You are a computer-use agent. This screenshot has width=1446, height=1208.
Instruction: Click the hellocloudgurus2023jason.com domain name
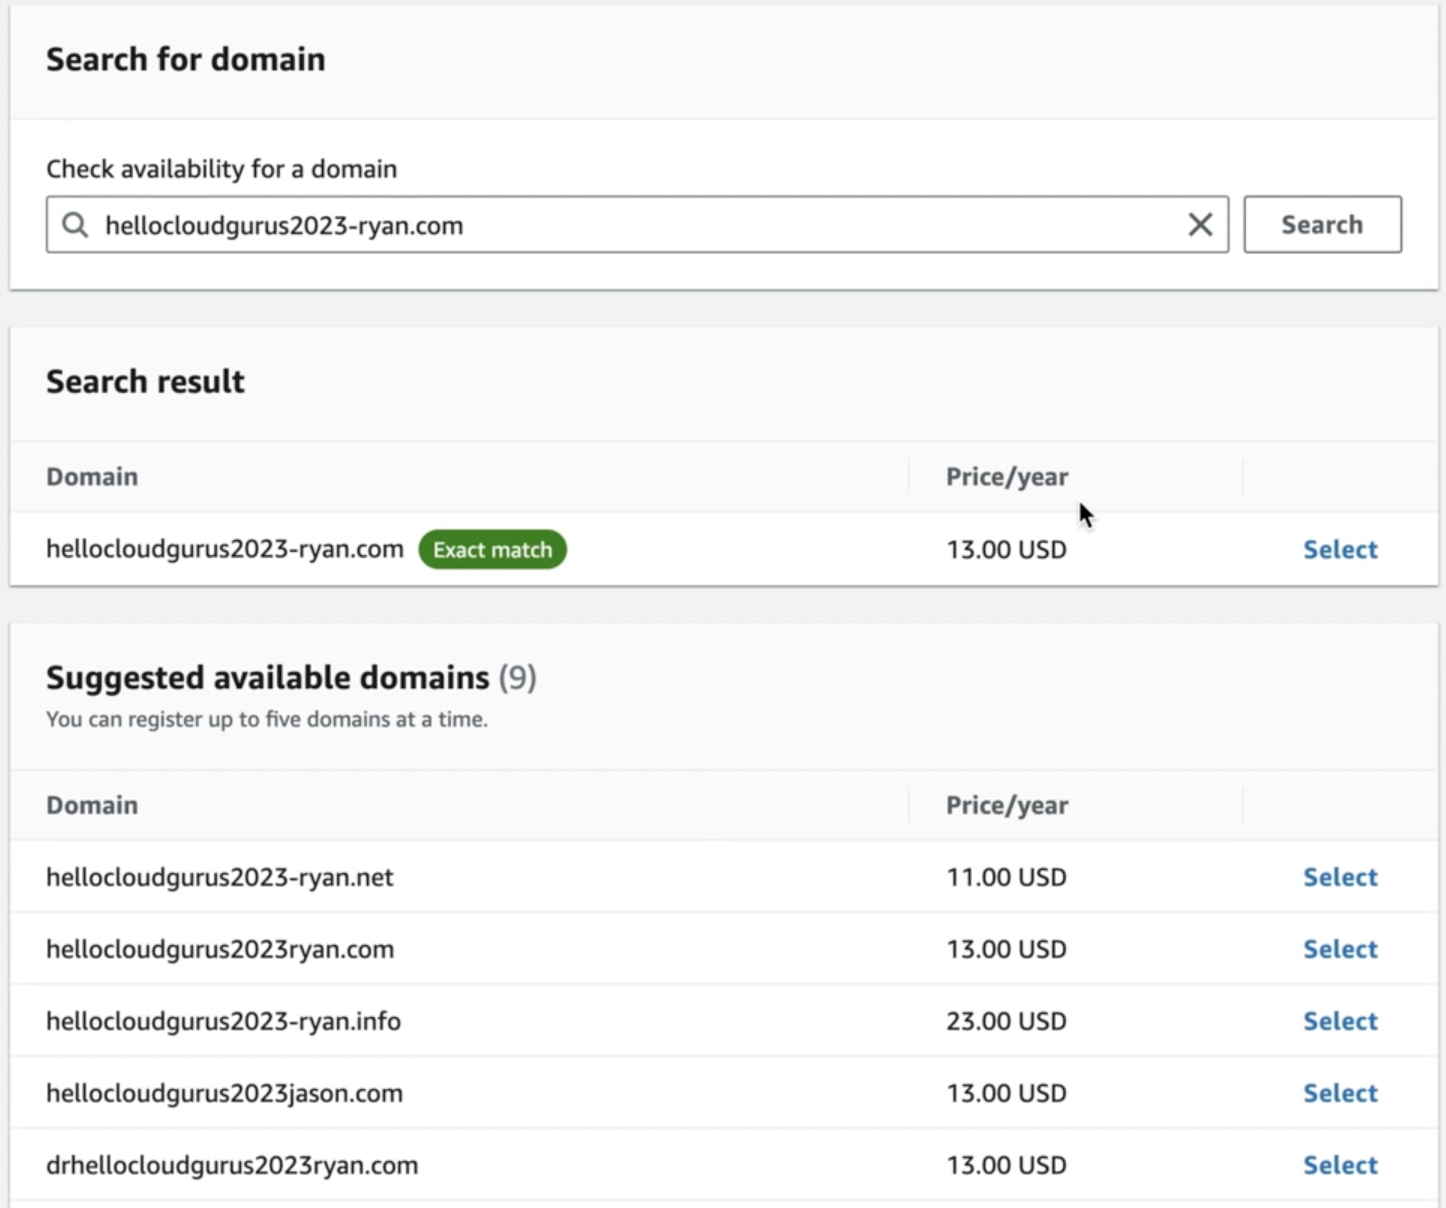pos(224,1093)
